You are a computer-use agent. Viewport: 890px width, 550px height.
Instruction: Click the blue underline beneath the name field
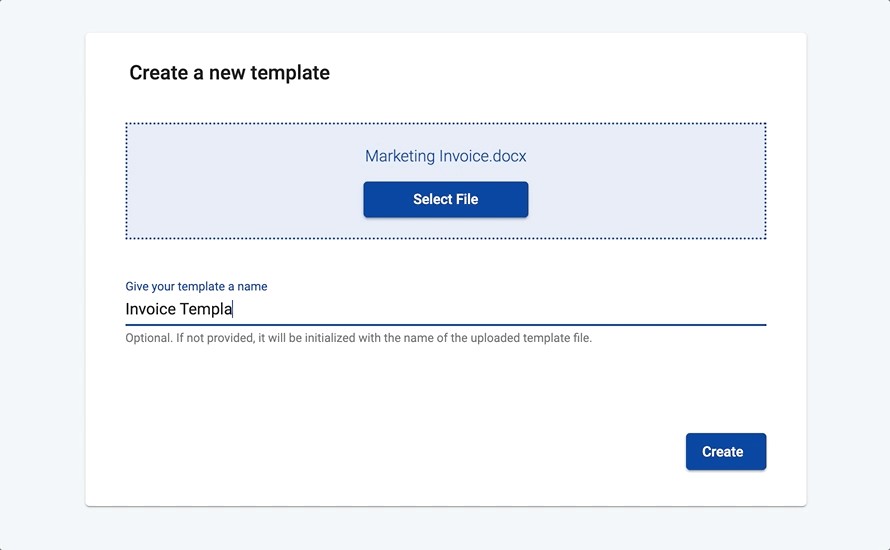(x=446, y=325)
